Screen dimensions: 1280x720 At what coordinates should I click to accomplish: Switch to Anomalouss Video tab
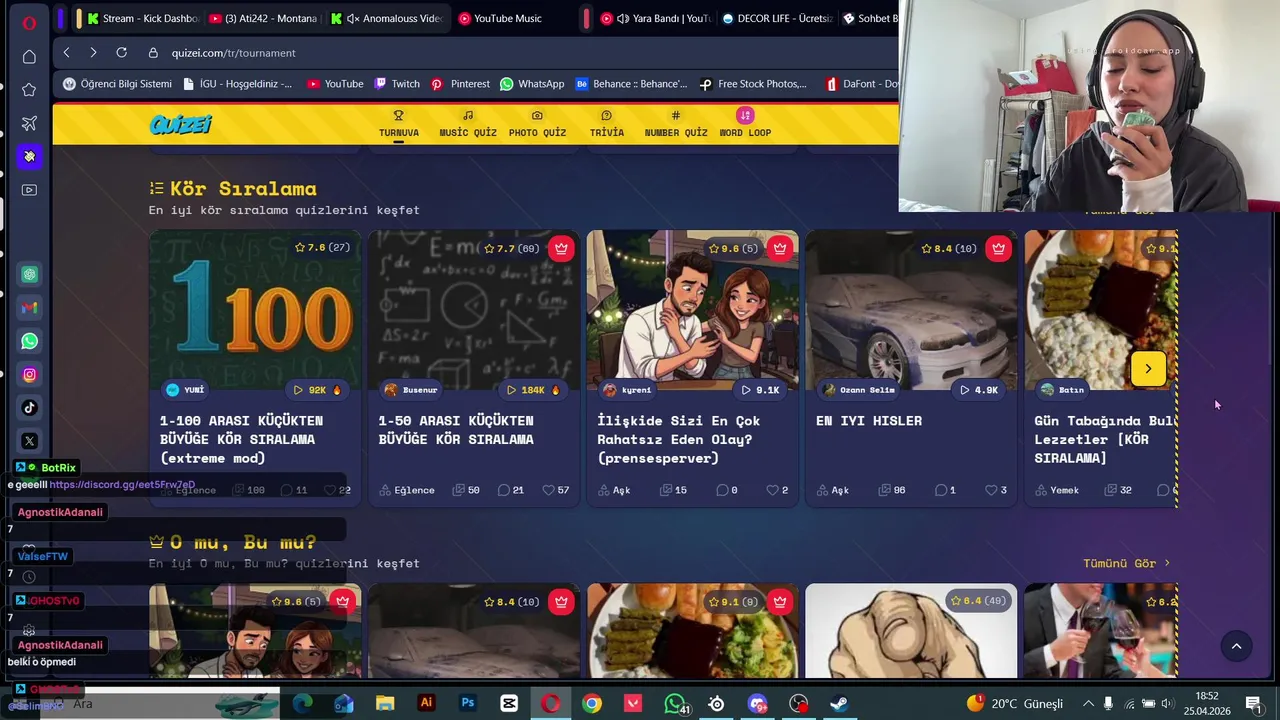click(x=386, y=18)
